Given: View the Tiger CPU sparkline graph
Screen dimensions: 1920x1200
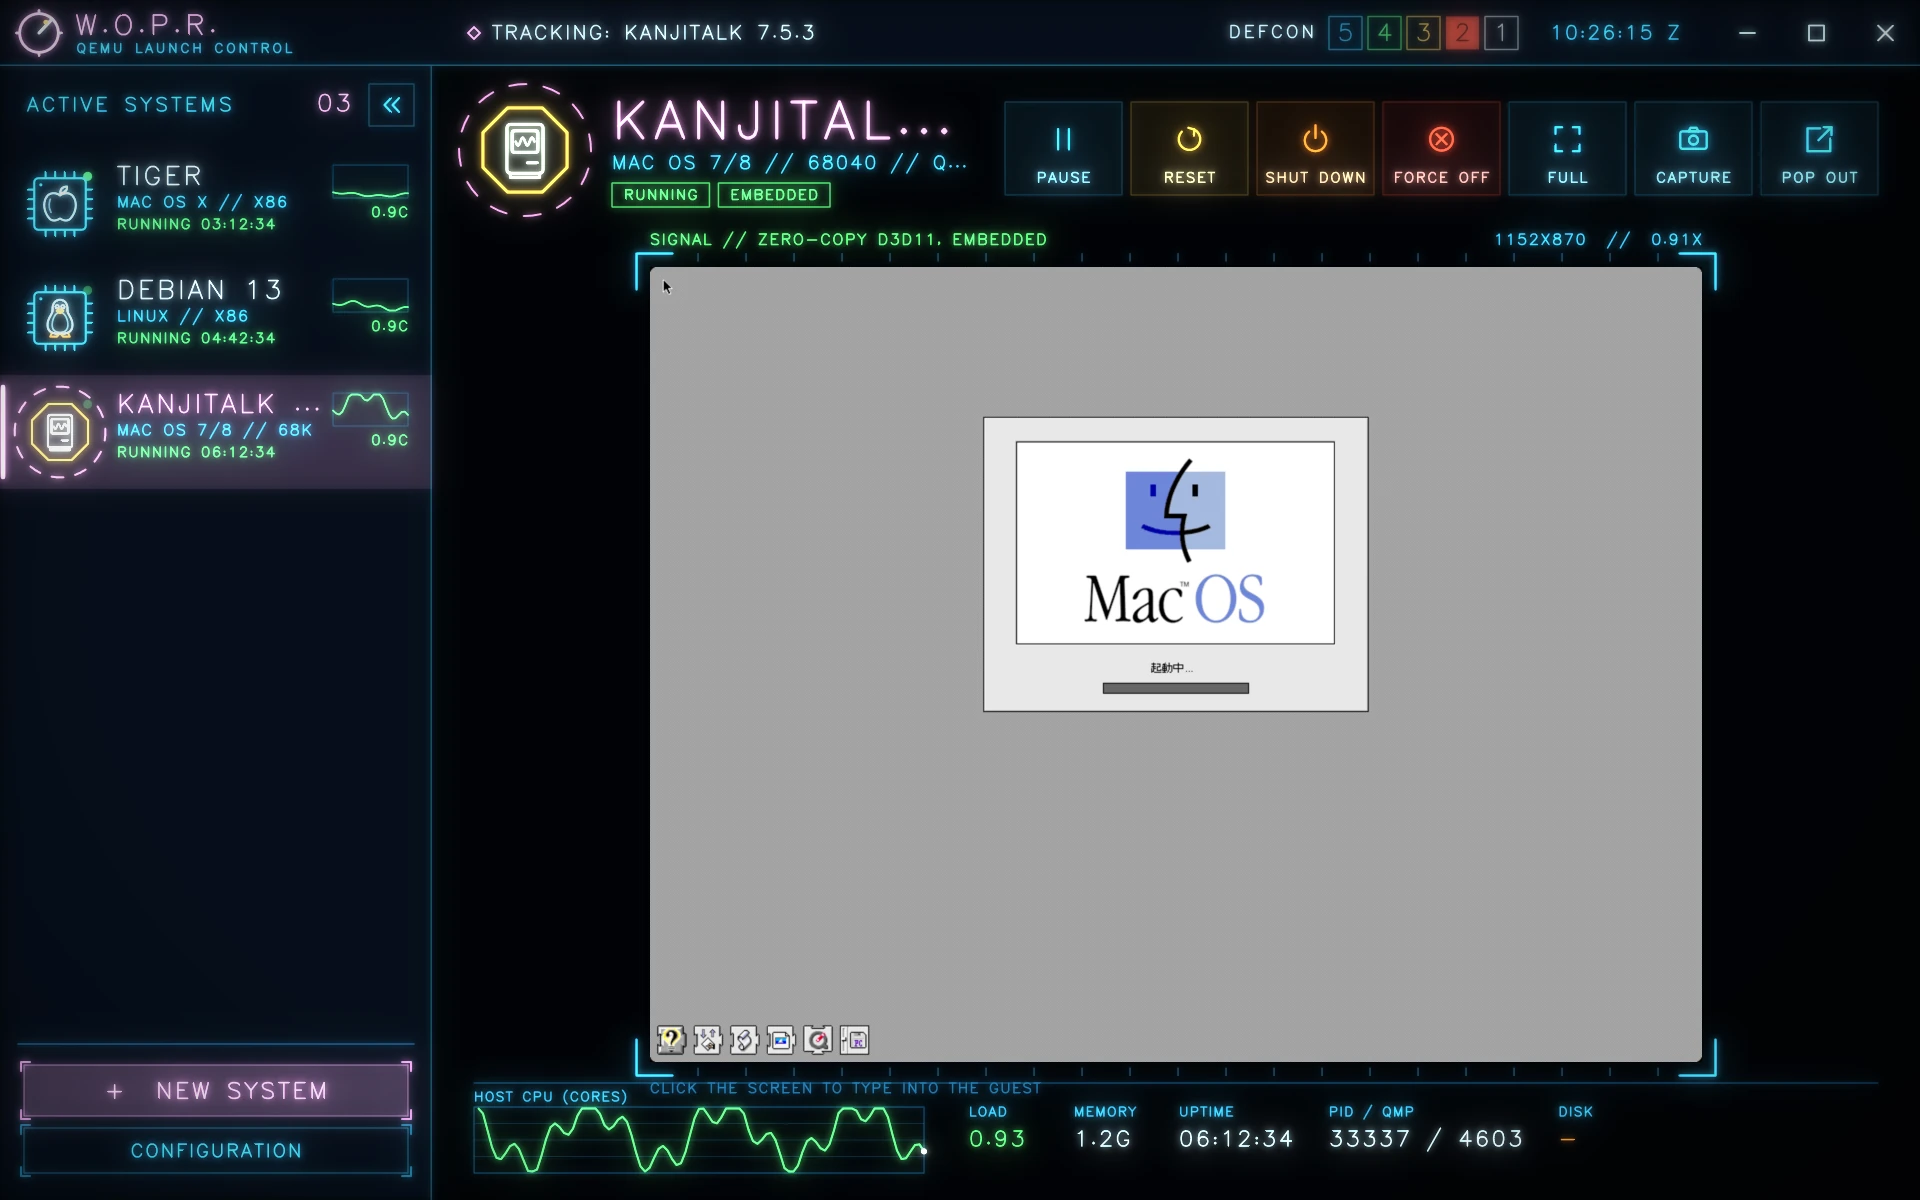Looking at the screenshot, I should point(370,182).
